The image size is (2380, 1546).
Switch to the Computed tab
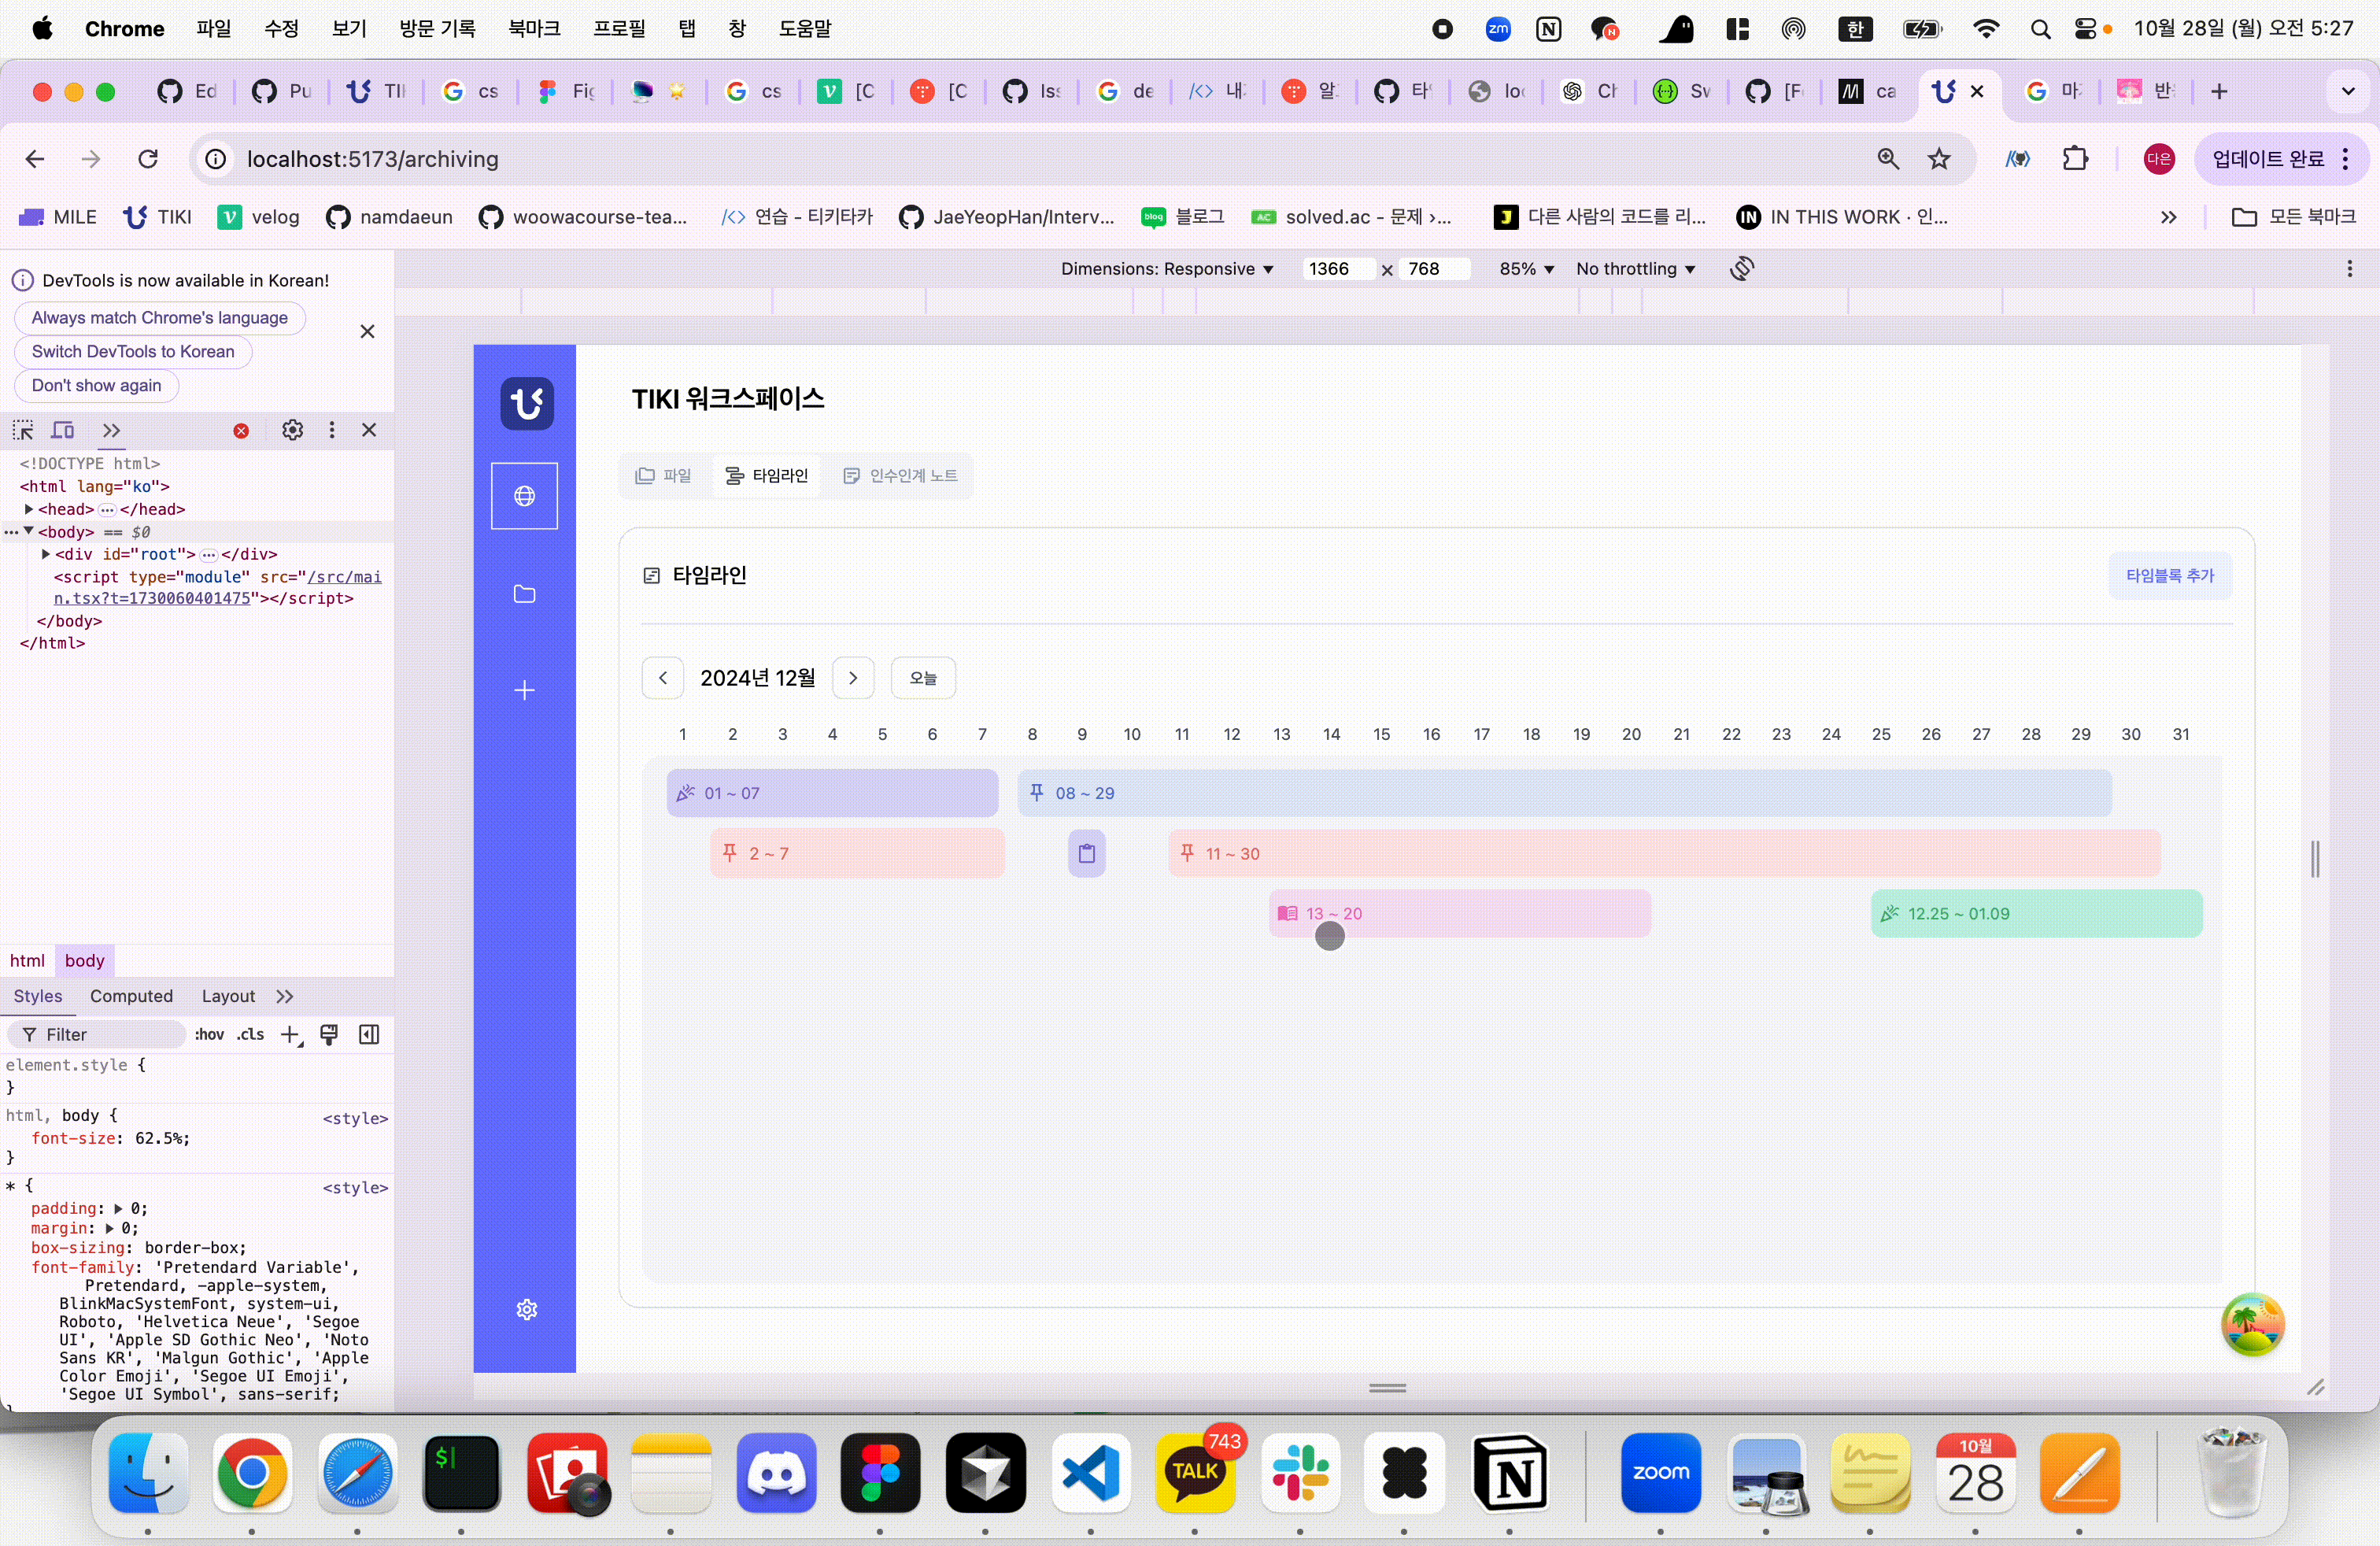tap(131, 996)
